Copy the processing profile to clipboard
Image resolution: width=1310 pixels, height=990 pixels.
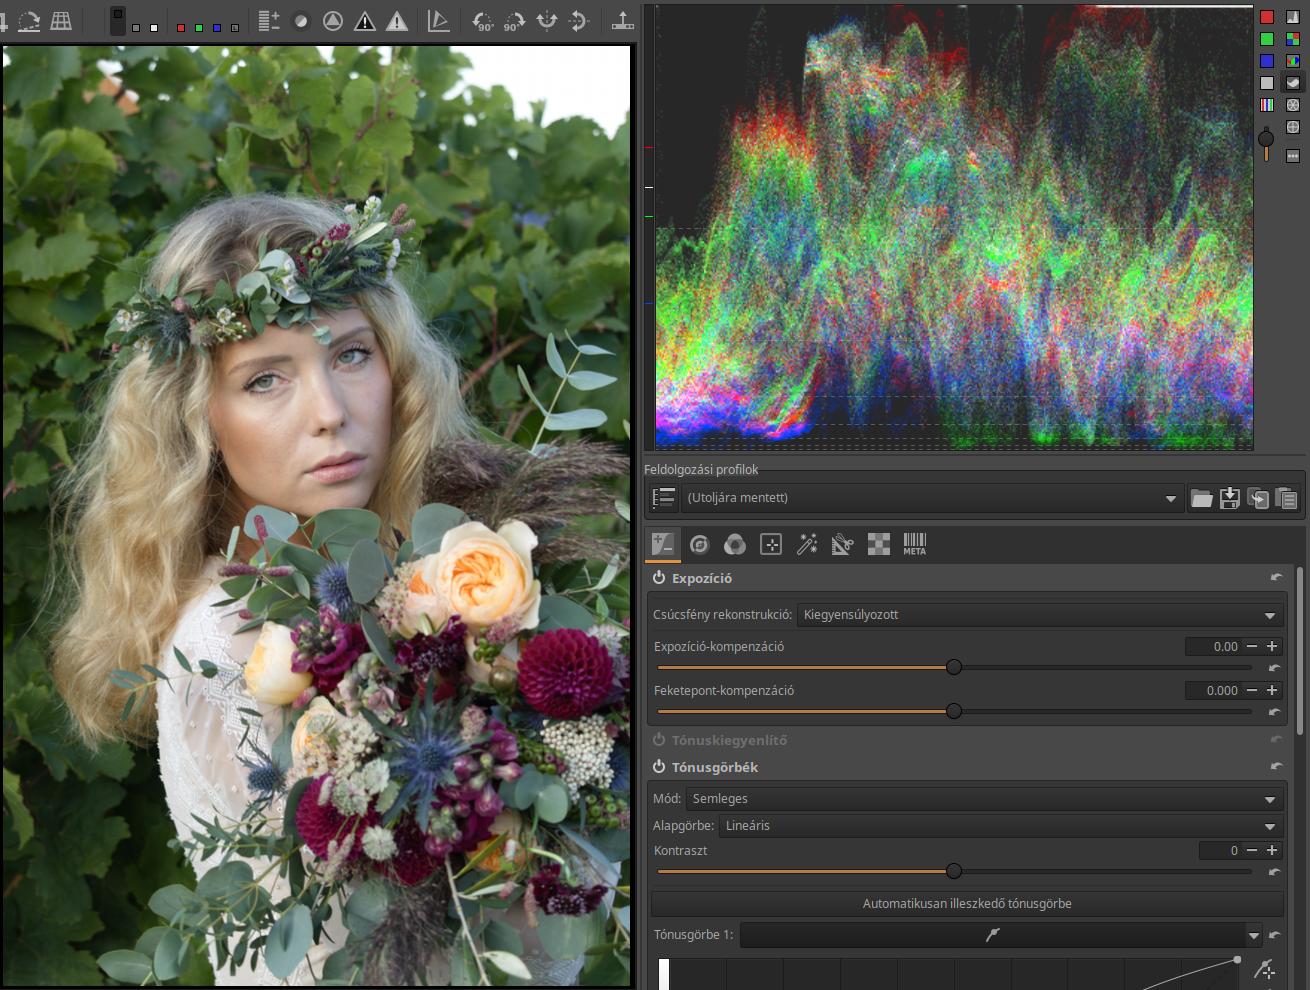point(1258,498)
